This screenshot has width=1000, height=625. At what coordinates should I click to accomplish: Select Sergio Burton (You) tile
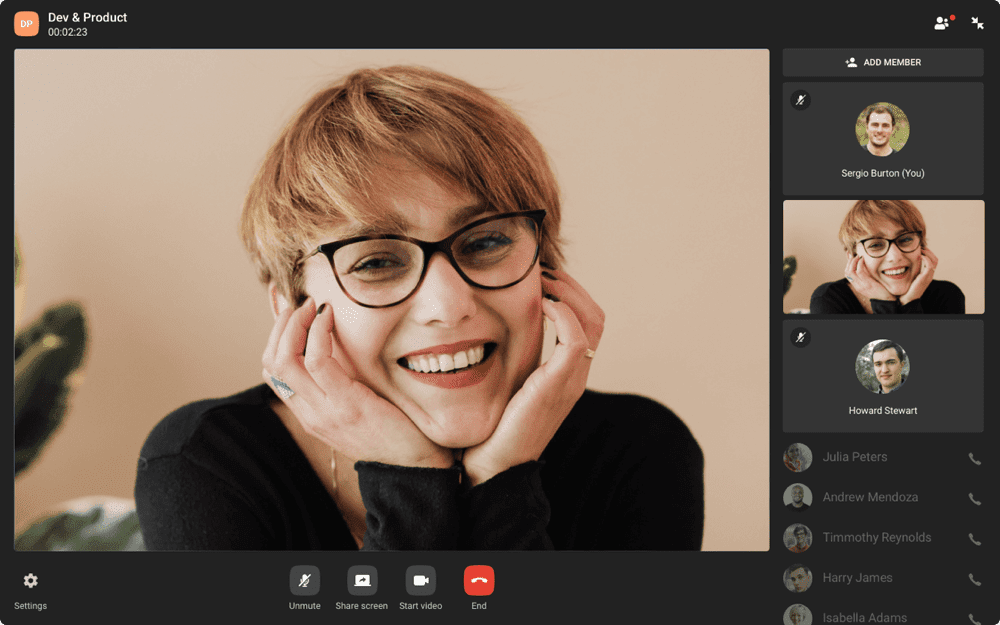(883, 137)
